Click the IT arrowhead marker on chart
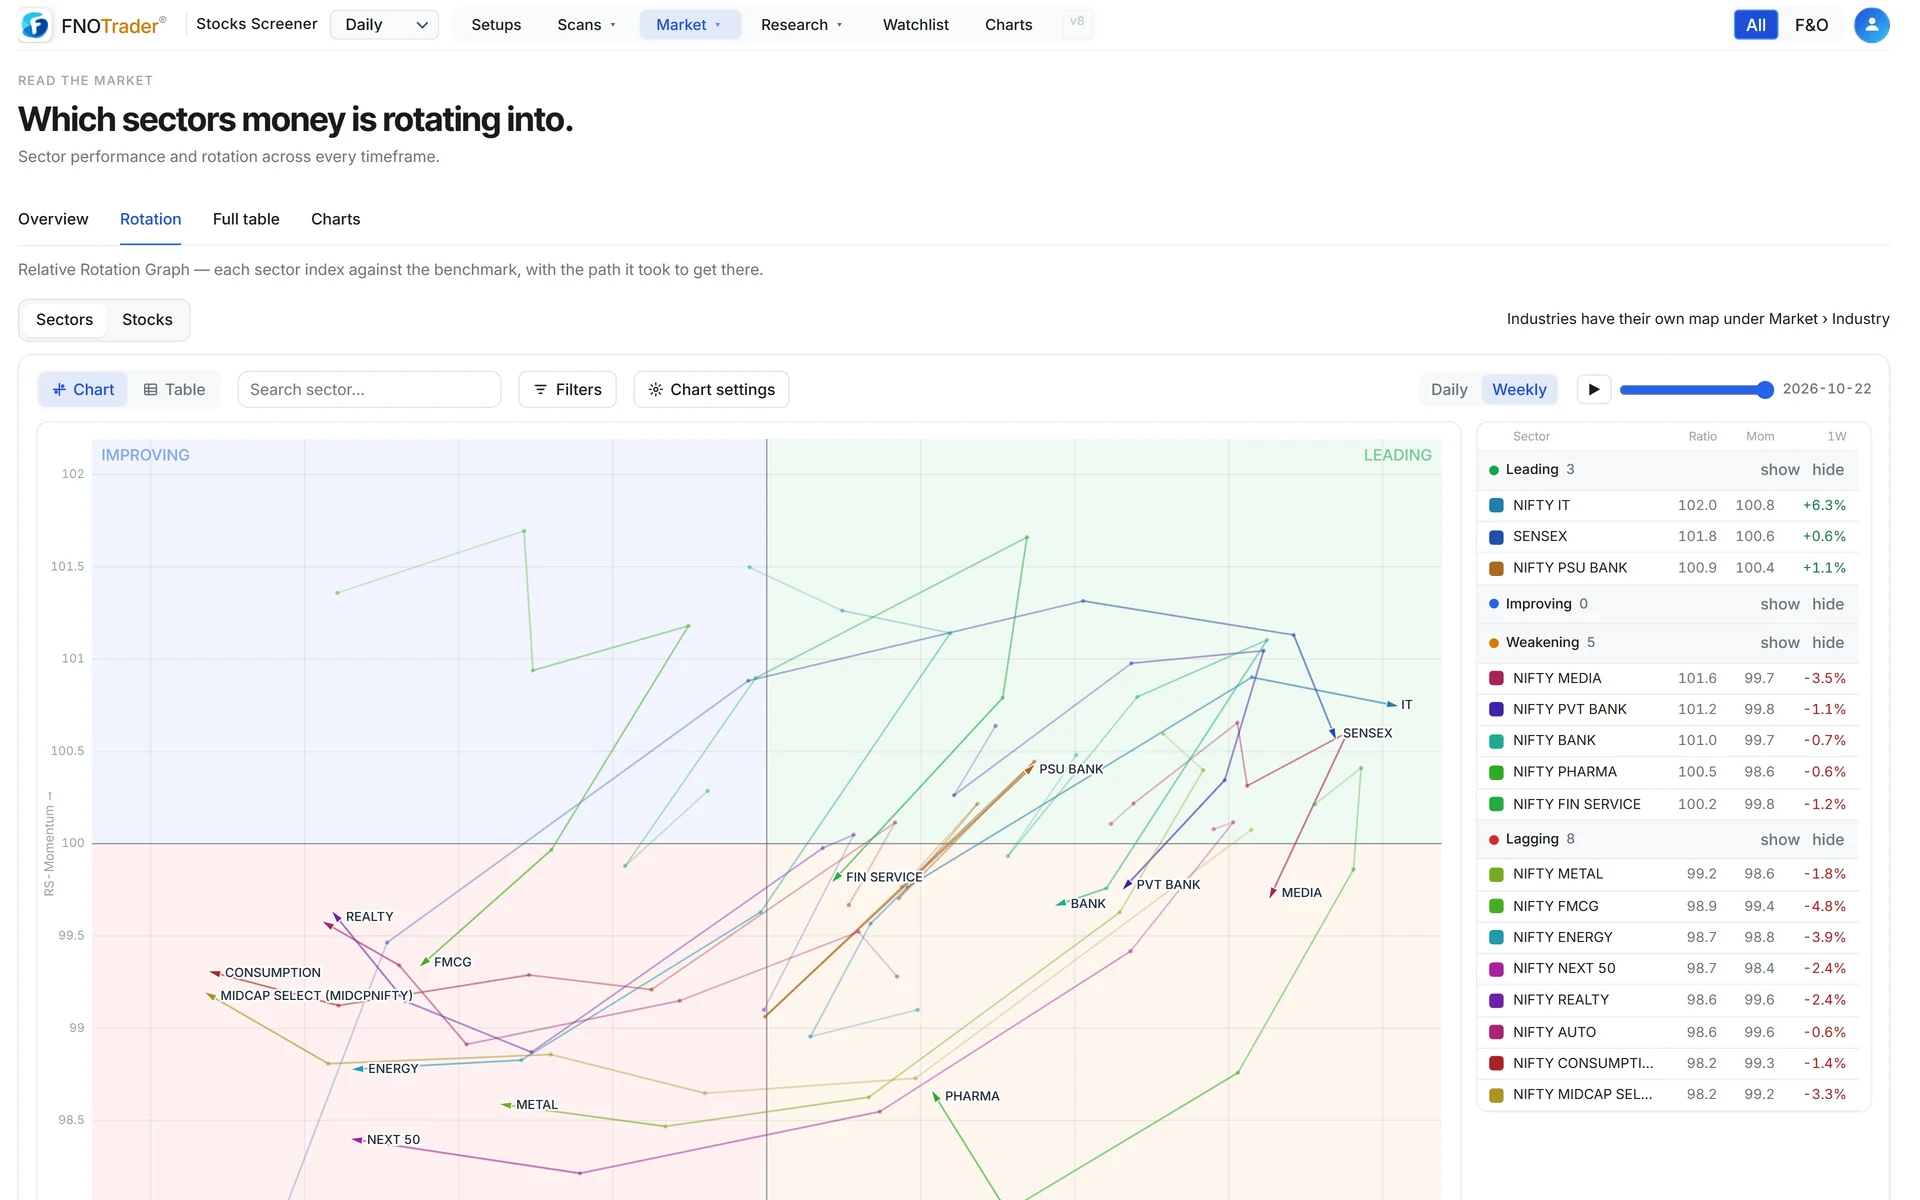This screenshot has height=1200, width=1920. click(x=1391, y=704)
